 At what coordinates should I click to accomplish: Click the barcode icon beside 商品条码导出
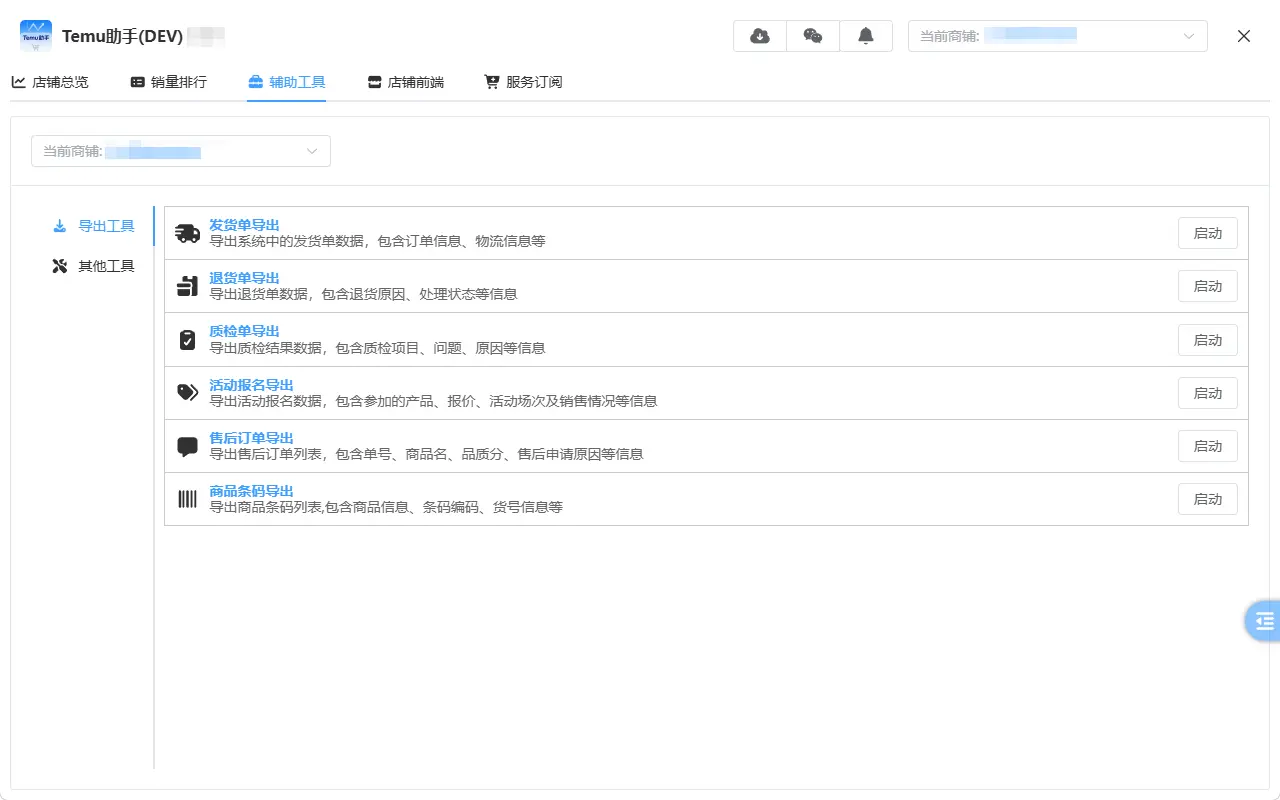point(186,498)
